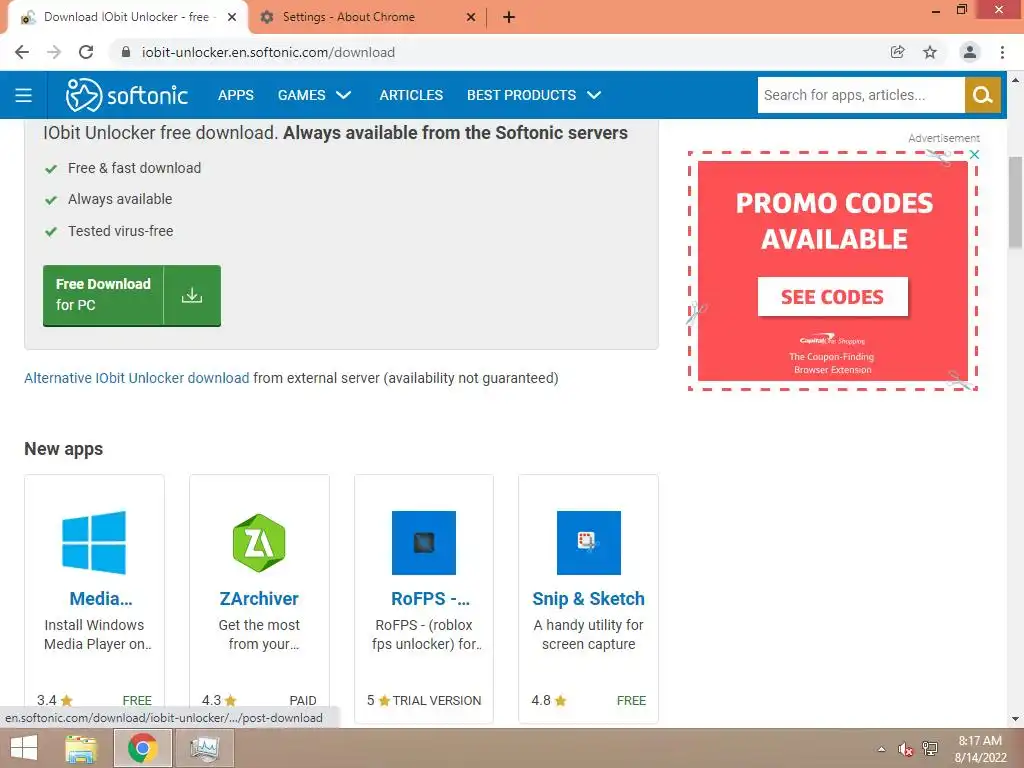View site security padlock info
This screenshot has height=768, width=1024.
pyautogui.click(x=126, y=52)
